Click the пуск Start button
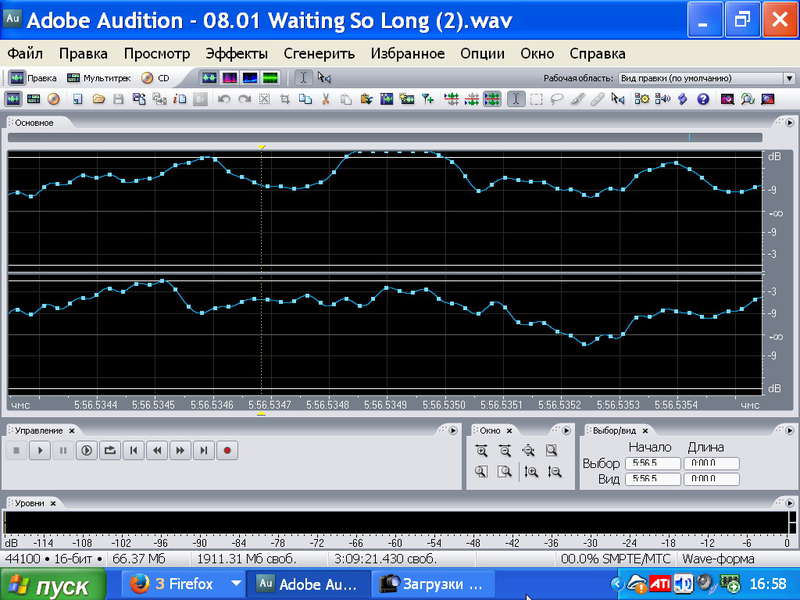The width and height of the screenshot is (800, 600). pos(53,585)
